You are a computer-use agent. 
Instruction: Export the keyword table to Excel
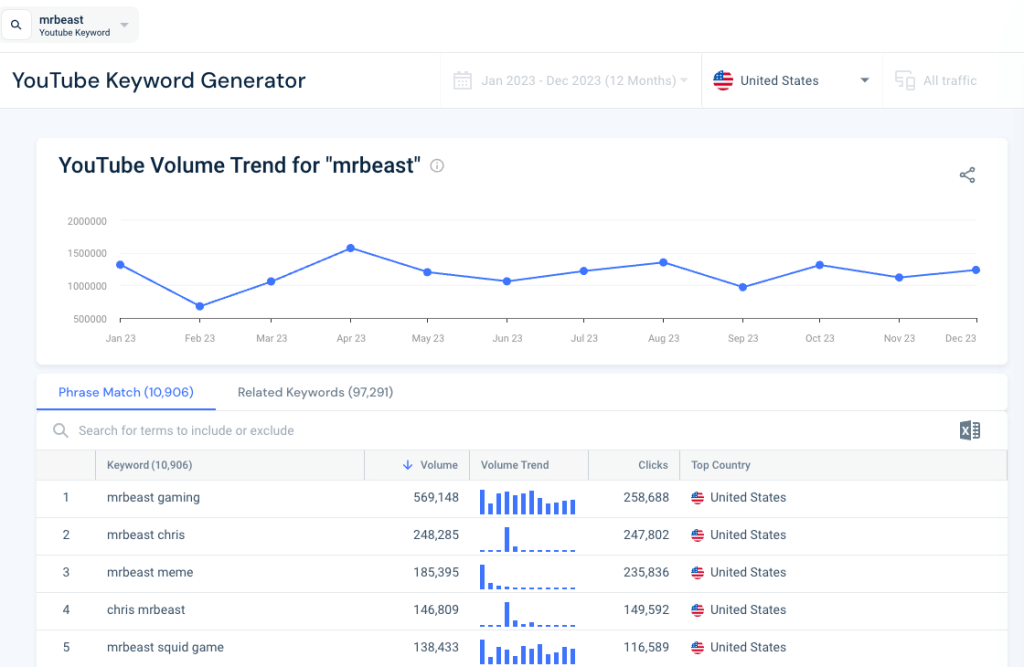tap(969, 430)
